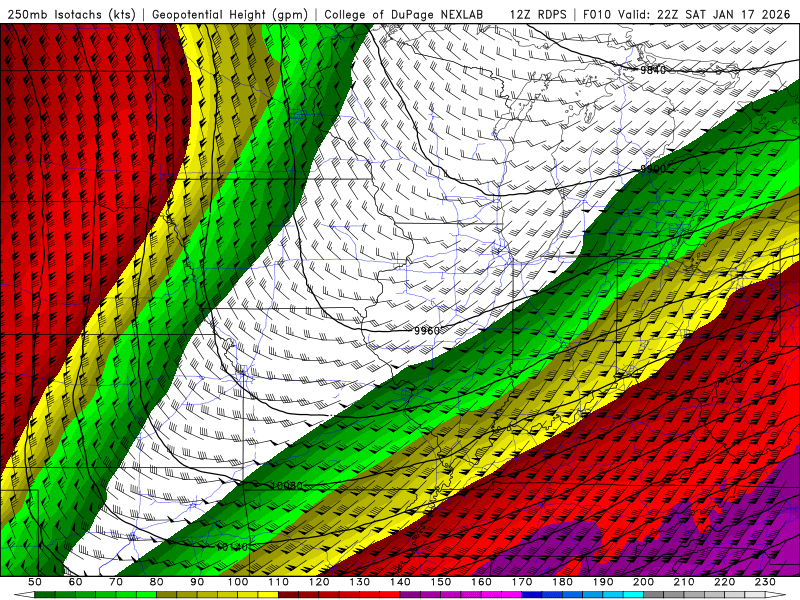Viewport: 800px width, 600px height.
Task: Click the 80 legend tick label
Action: tap(157, 582)
